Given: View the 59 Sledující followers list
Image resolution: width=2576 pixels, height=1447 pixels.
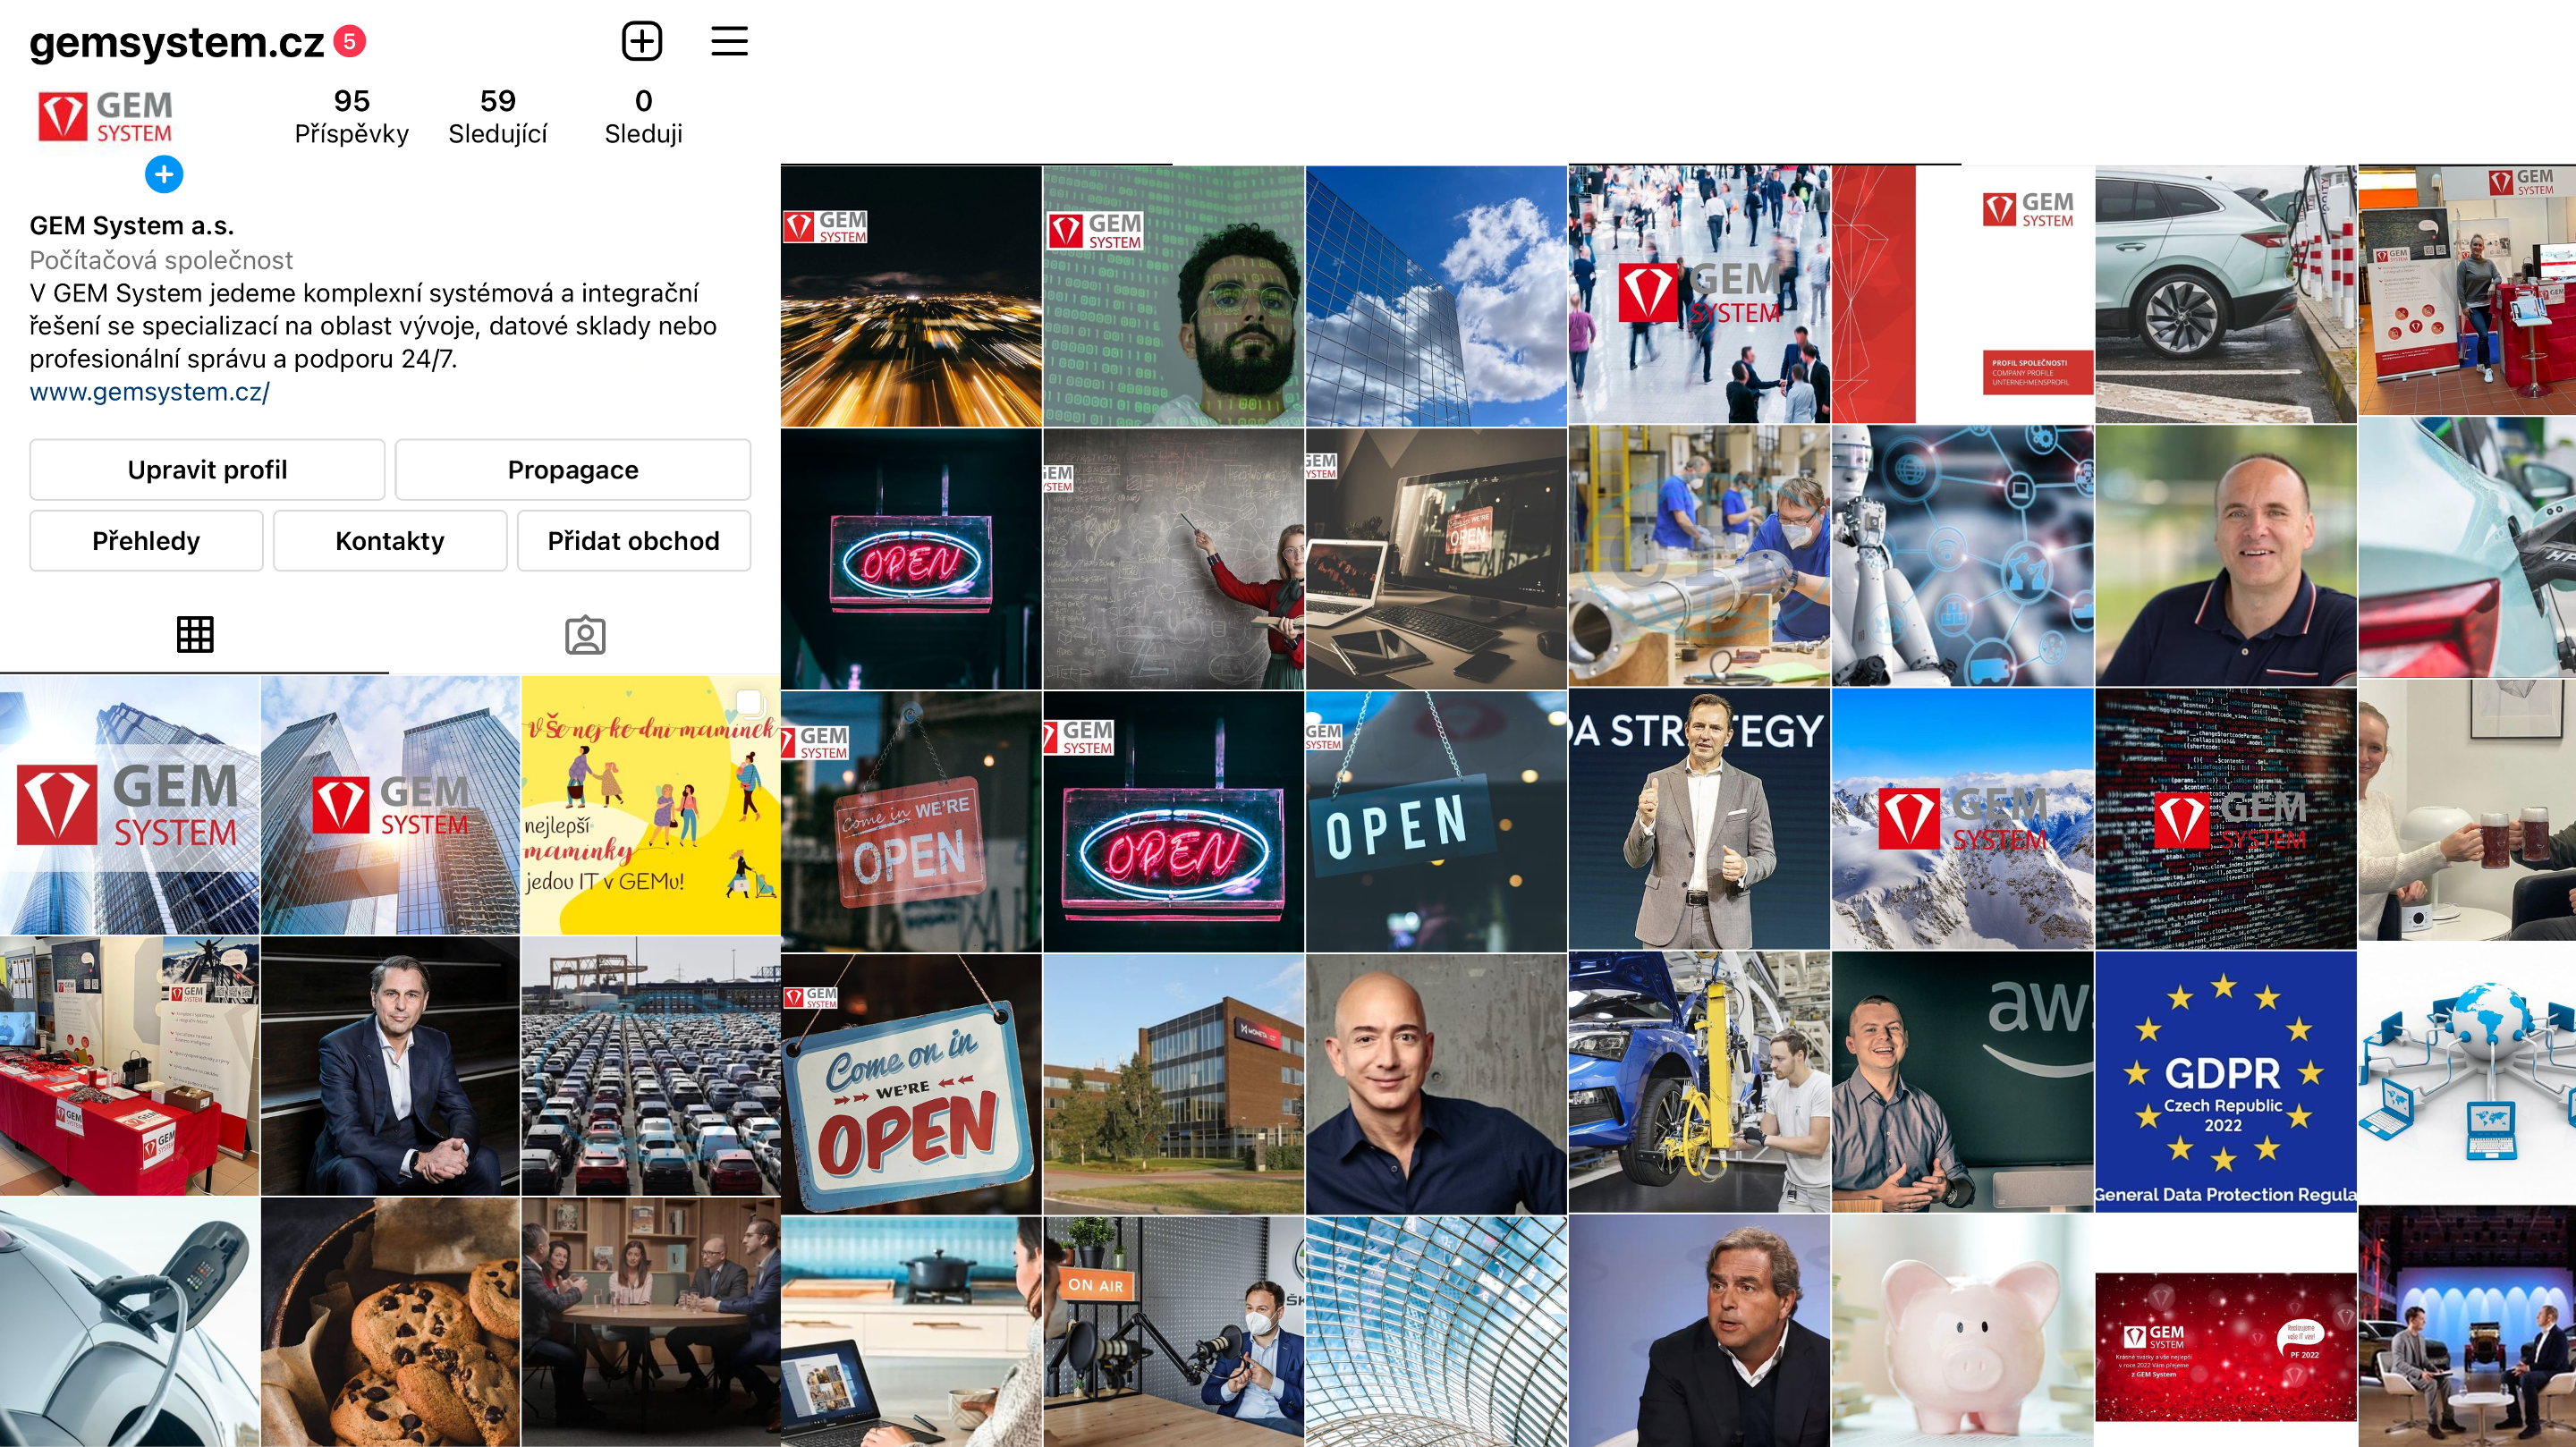Looking at the screenshot, I should coord(497,116).
